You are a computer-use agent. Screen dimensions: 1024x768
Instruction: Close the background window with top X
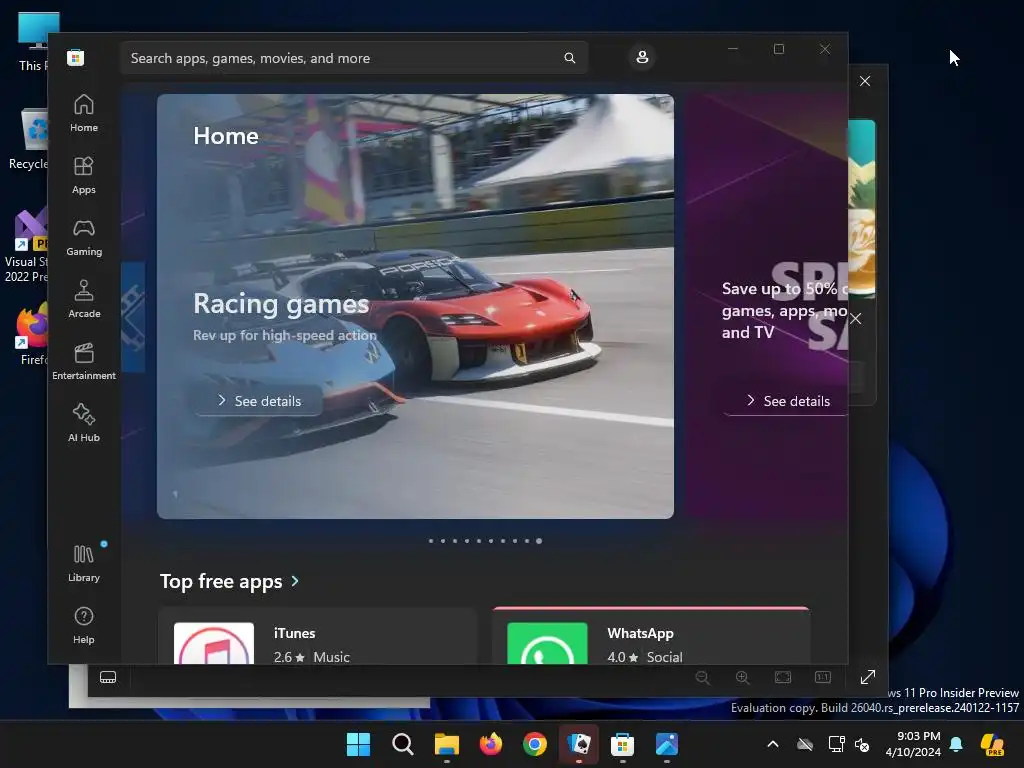click(x=865, y=81)
